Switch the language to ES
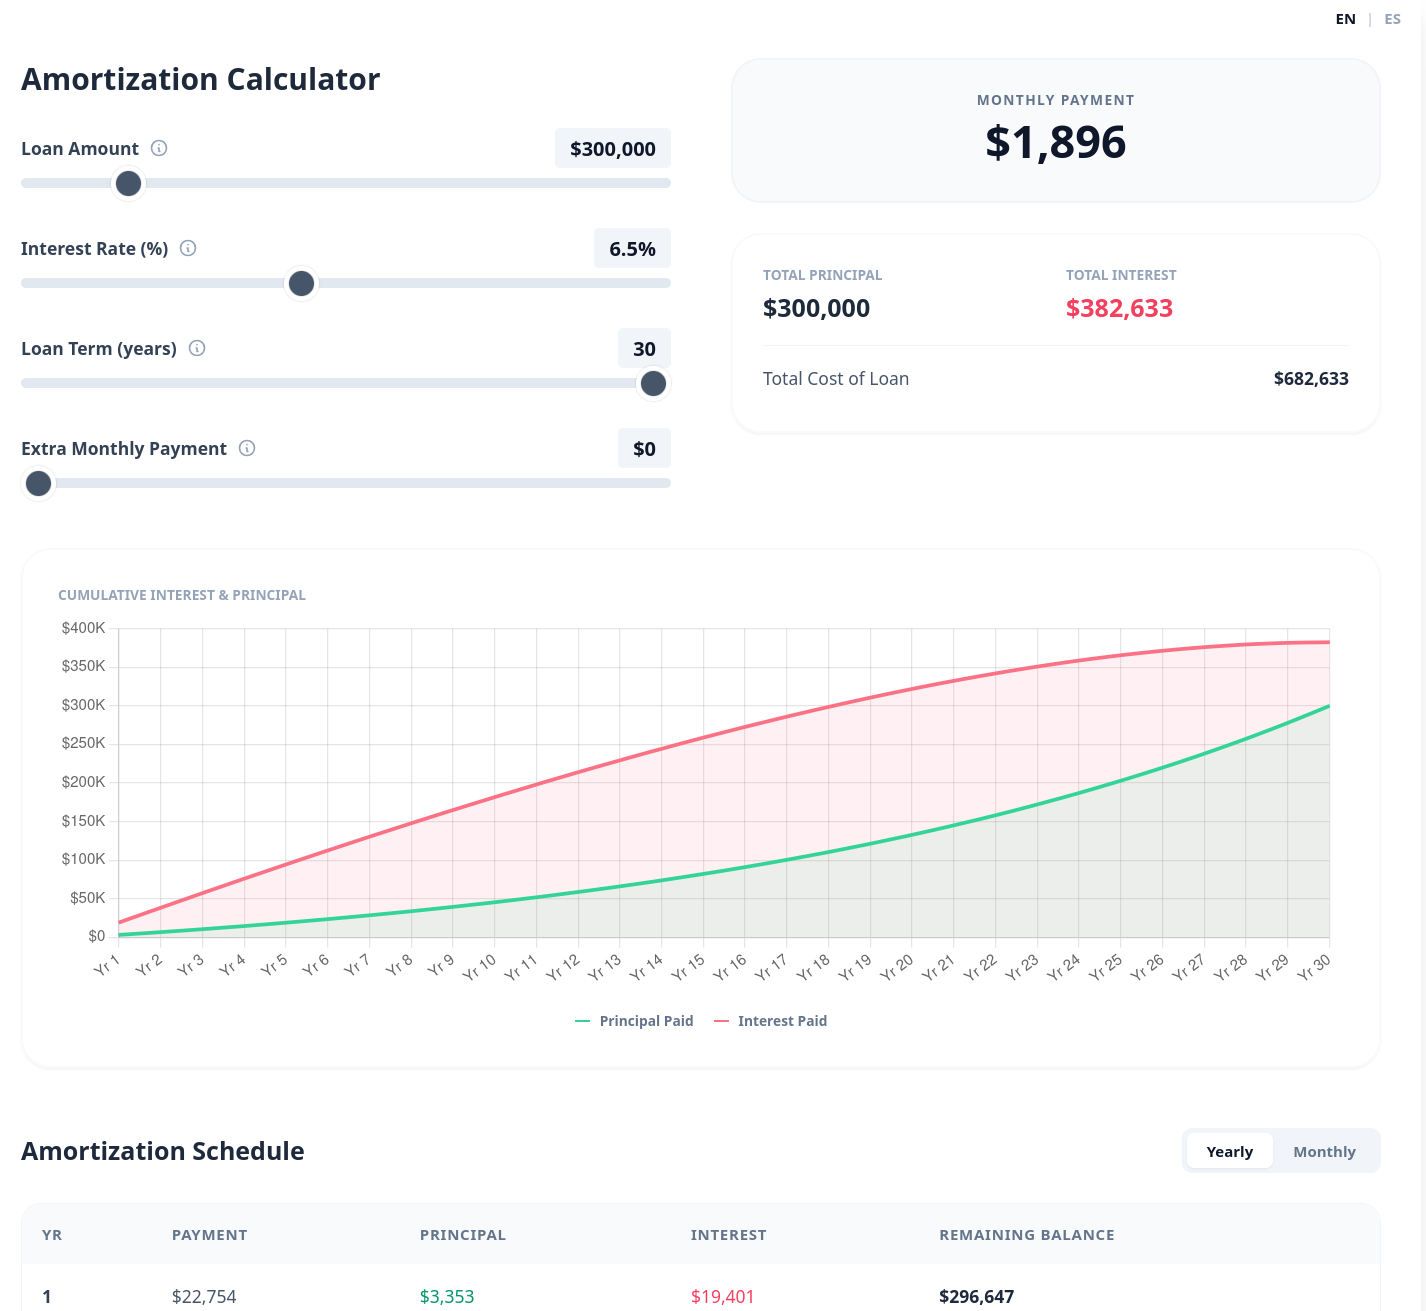The width and height of the screenshot is (1426, 1311). click(1392, 18)
